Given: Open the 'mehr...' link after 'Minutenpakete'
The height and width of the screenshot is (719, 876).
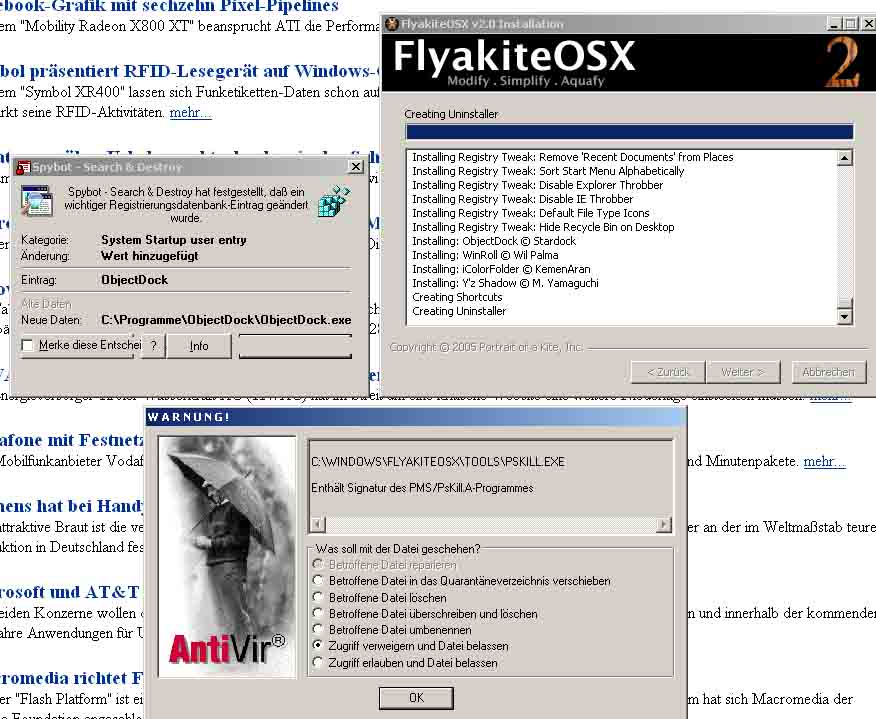Looking at the screenshot, I should coord(825,461).
